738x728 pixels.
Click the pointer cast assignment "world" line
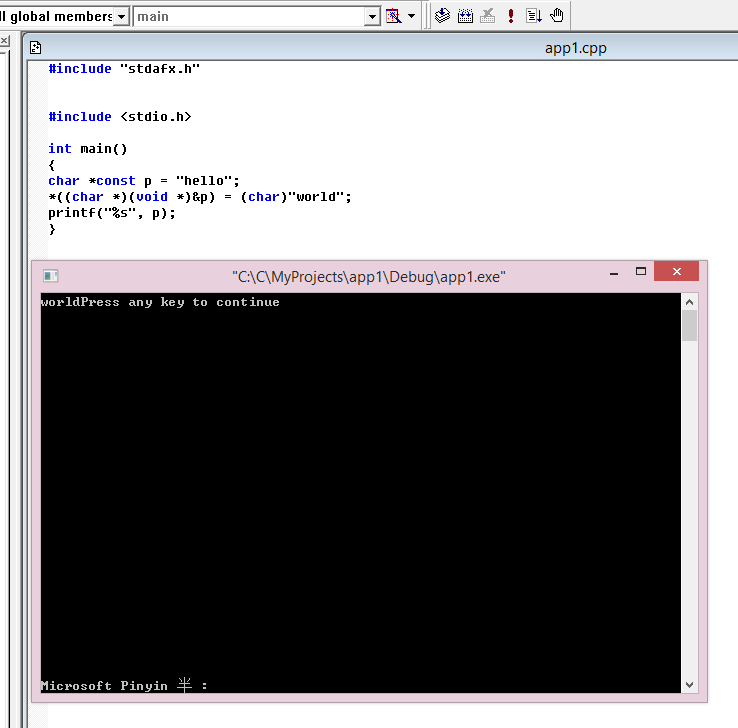point(200,197)
